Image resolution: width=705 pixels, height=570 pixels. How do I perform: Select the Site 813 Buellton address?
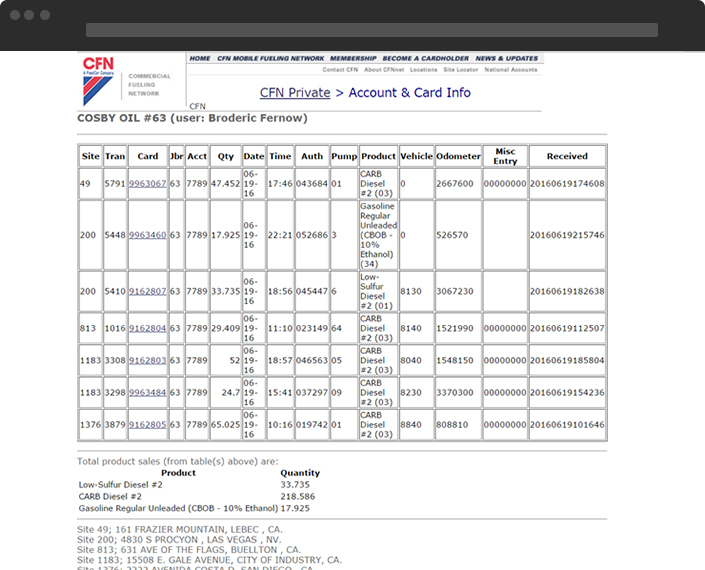tap(189, 550)
